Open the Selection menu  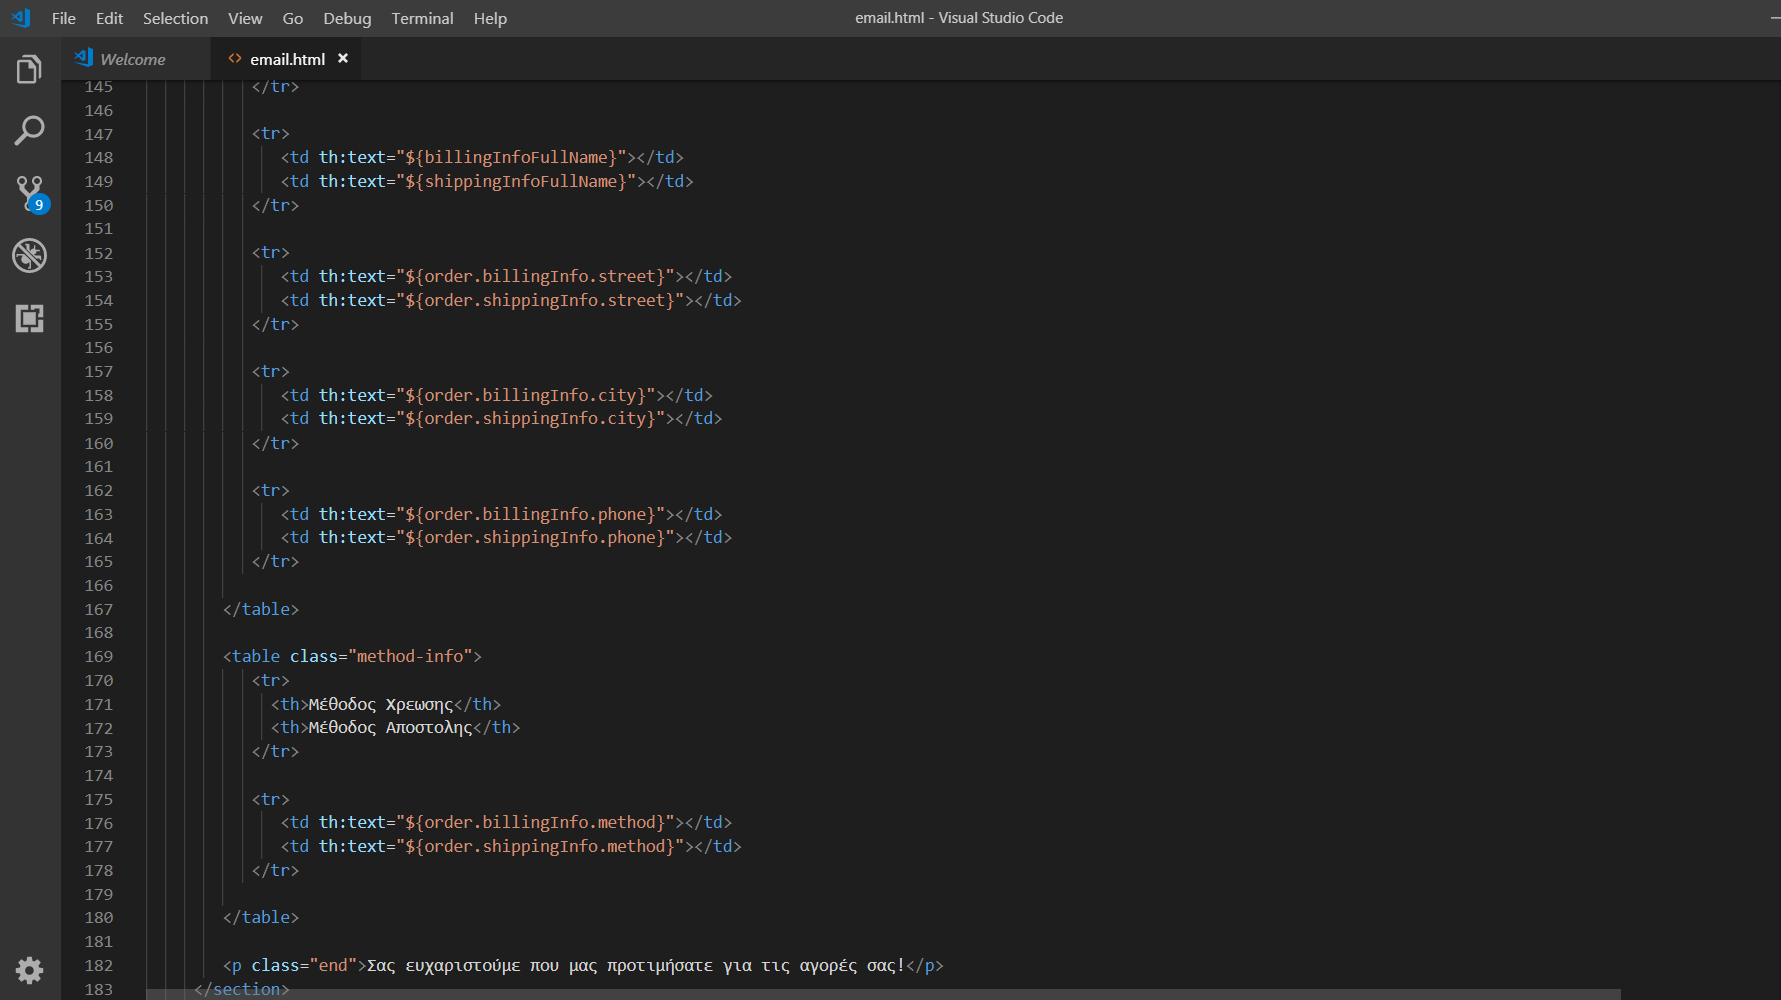pyautogui.click(x=175, y=18)
